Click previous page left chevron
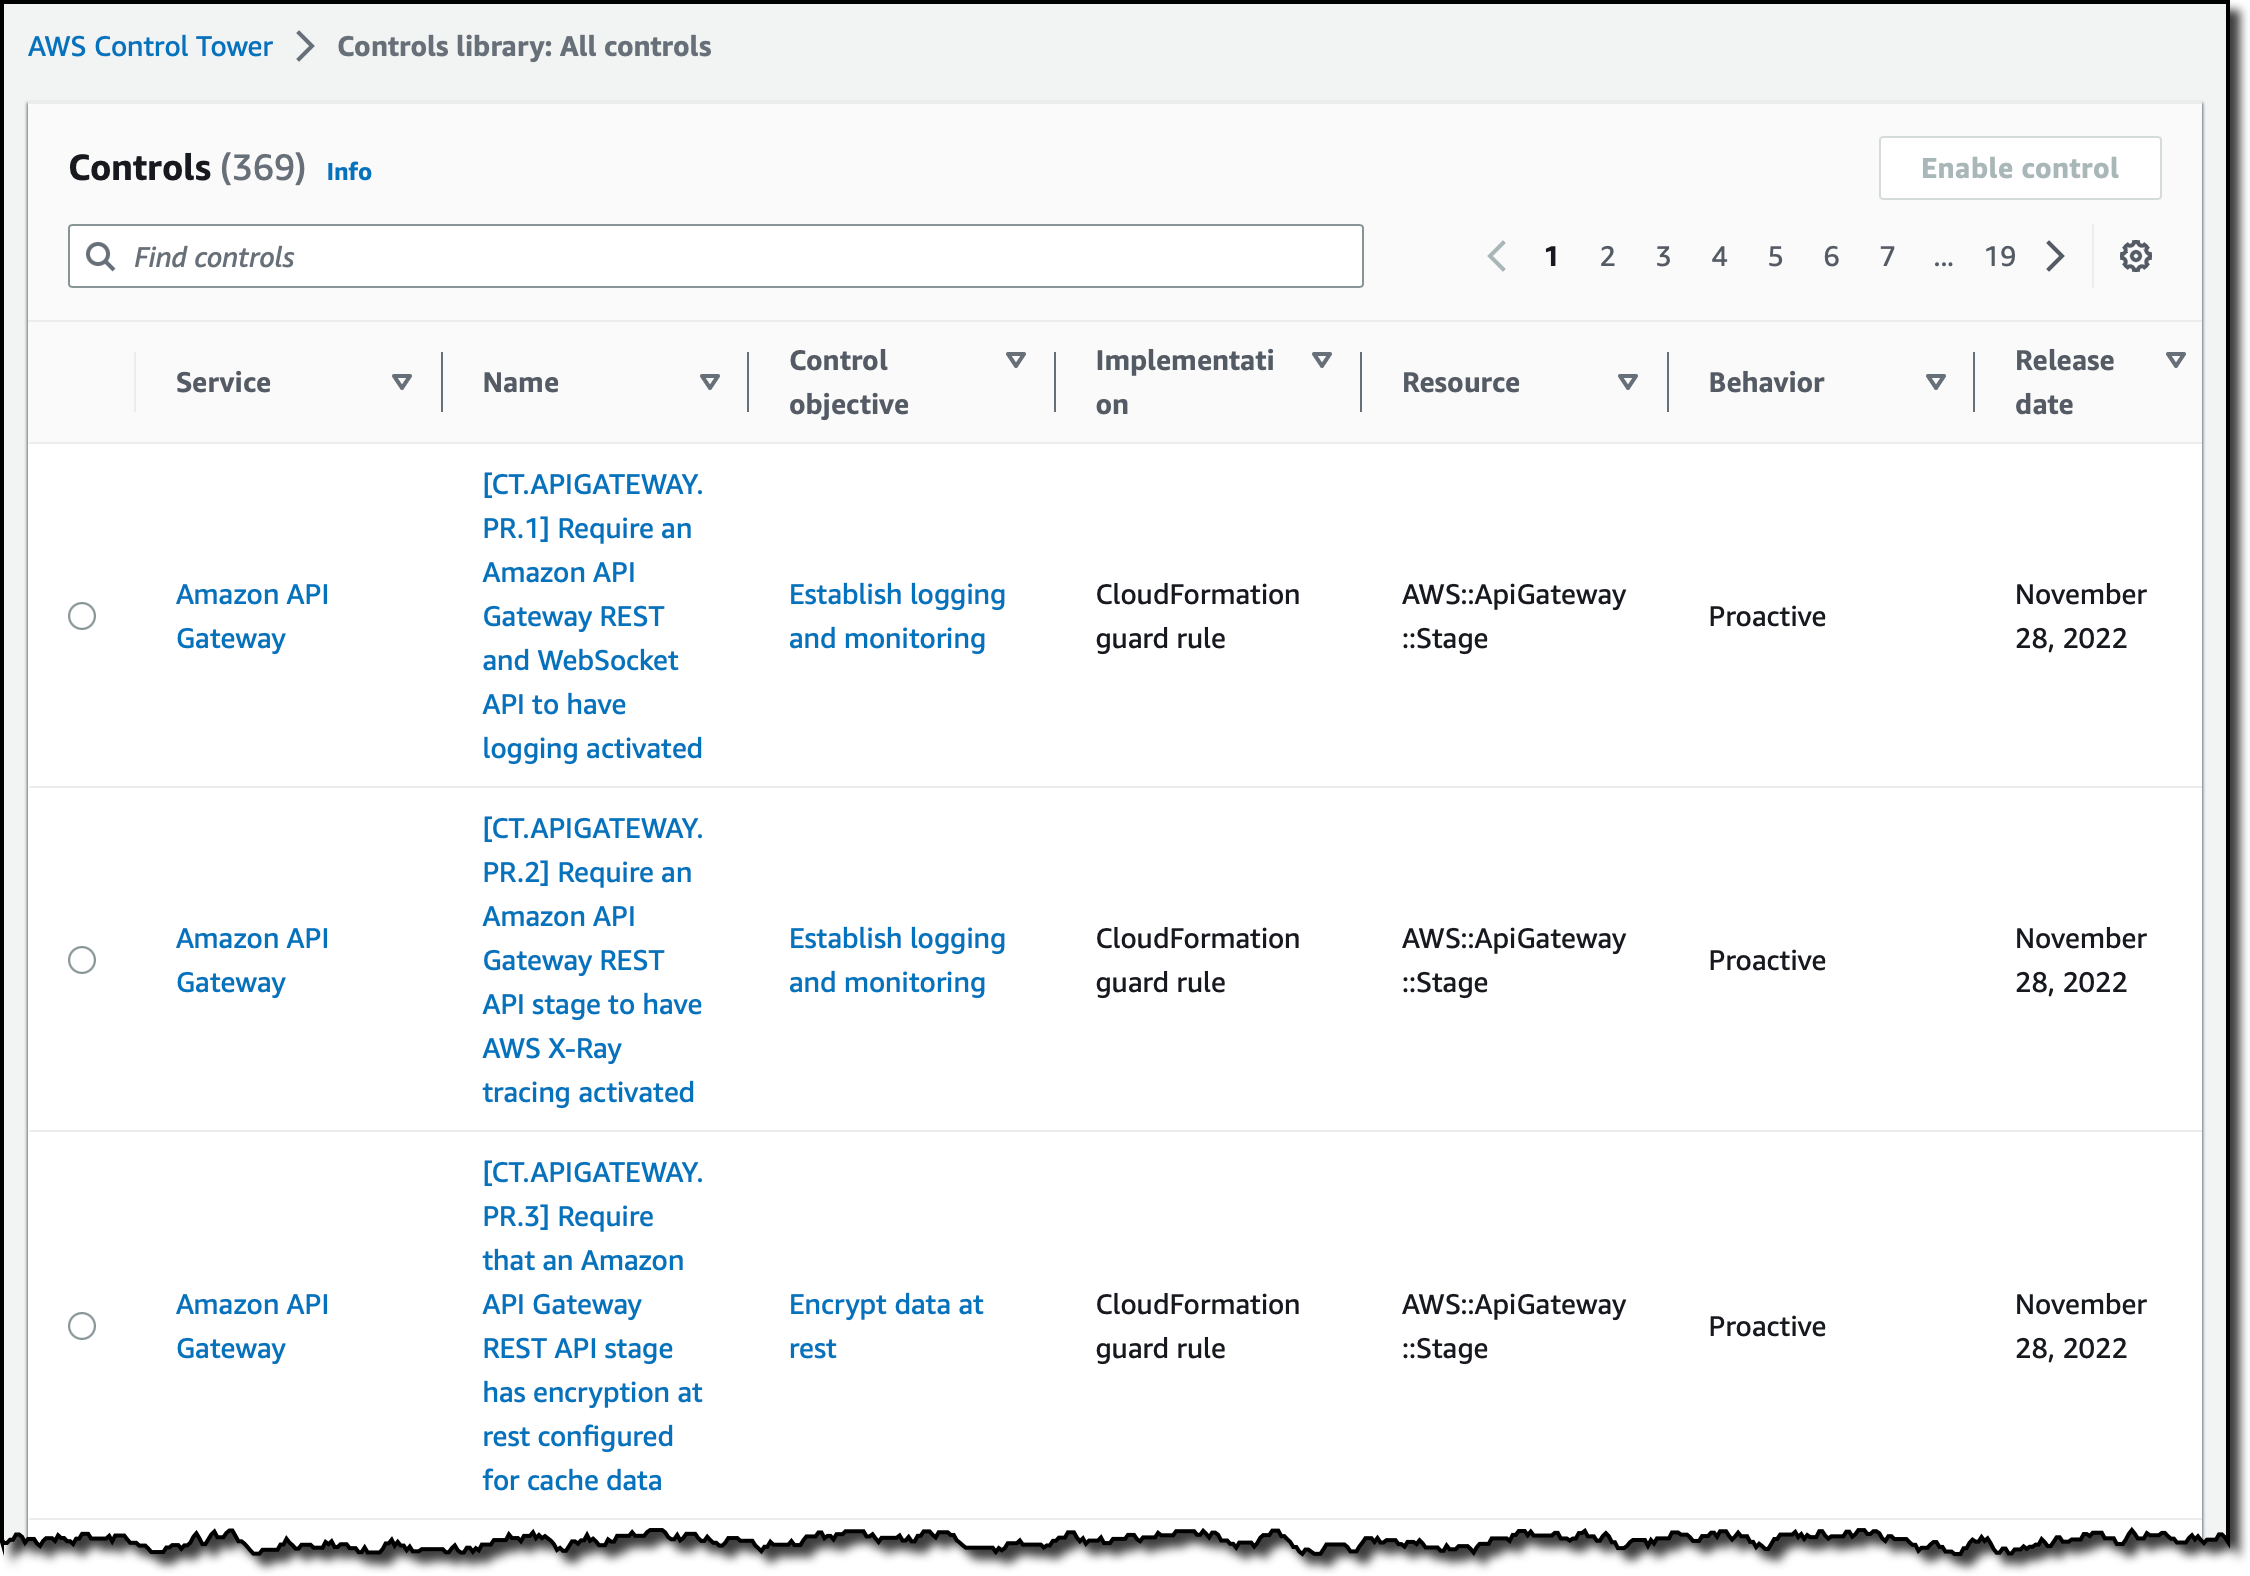Viewport: 2250px width, 1576px height. click(x=1497, y=256)
